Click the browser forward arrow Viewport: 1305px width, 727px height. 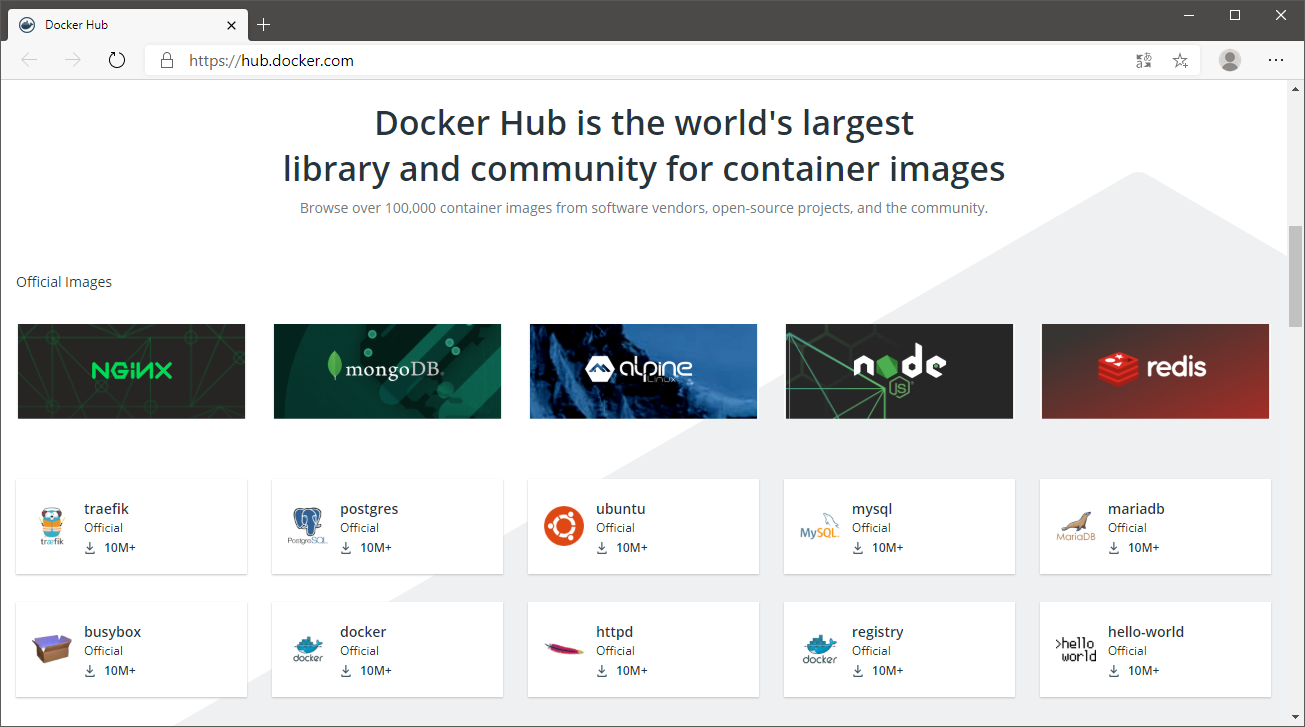[73, 60]
